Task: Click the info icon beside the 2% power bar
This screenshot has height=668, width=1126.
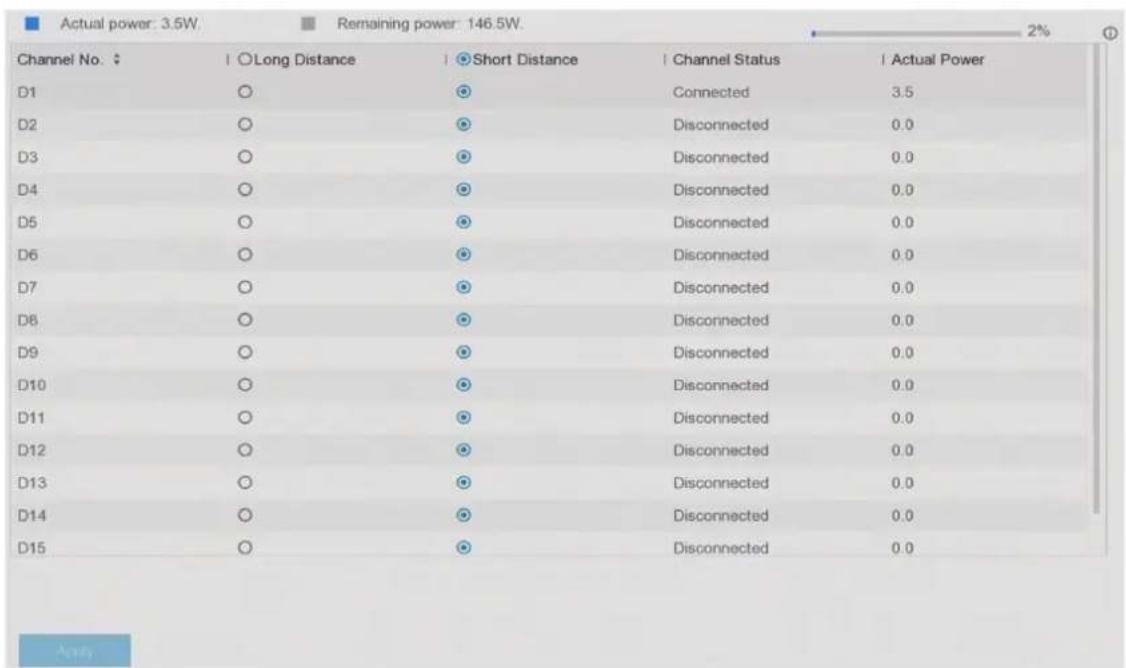Action: point(1110,33)
